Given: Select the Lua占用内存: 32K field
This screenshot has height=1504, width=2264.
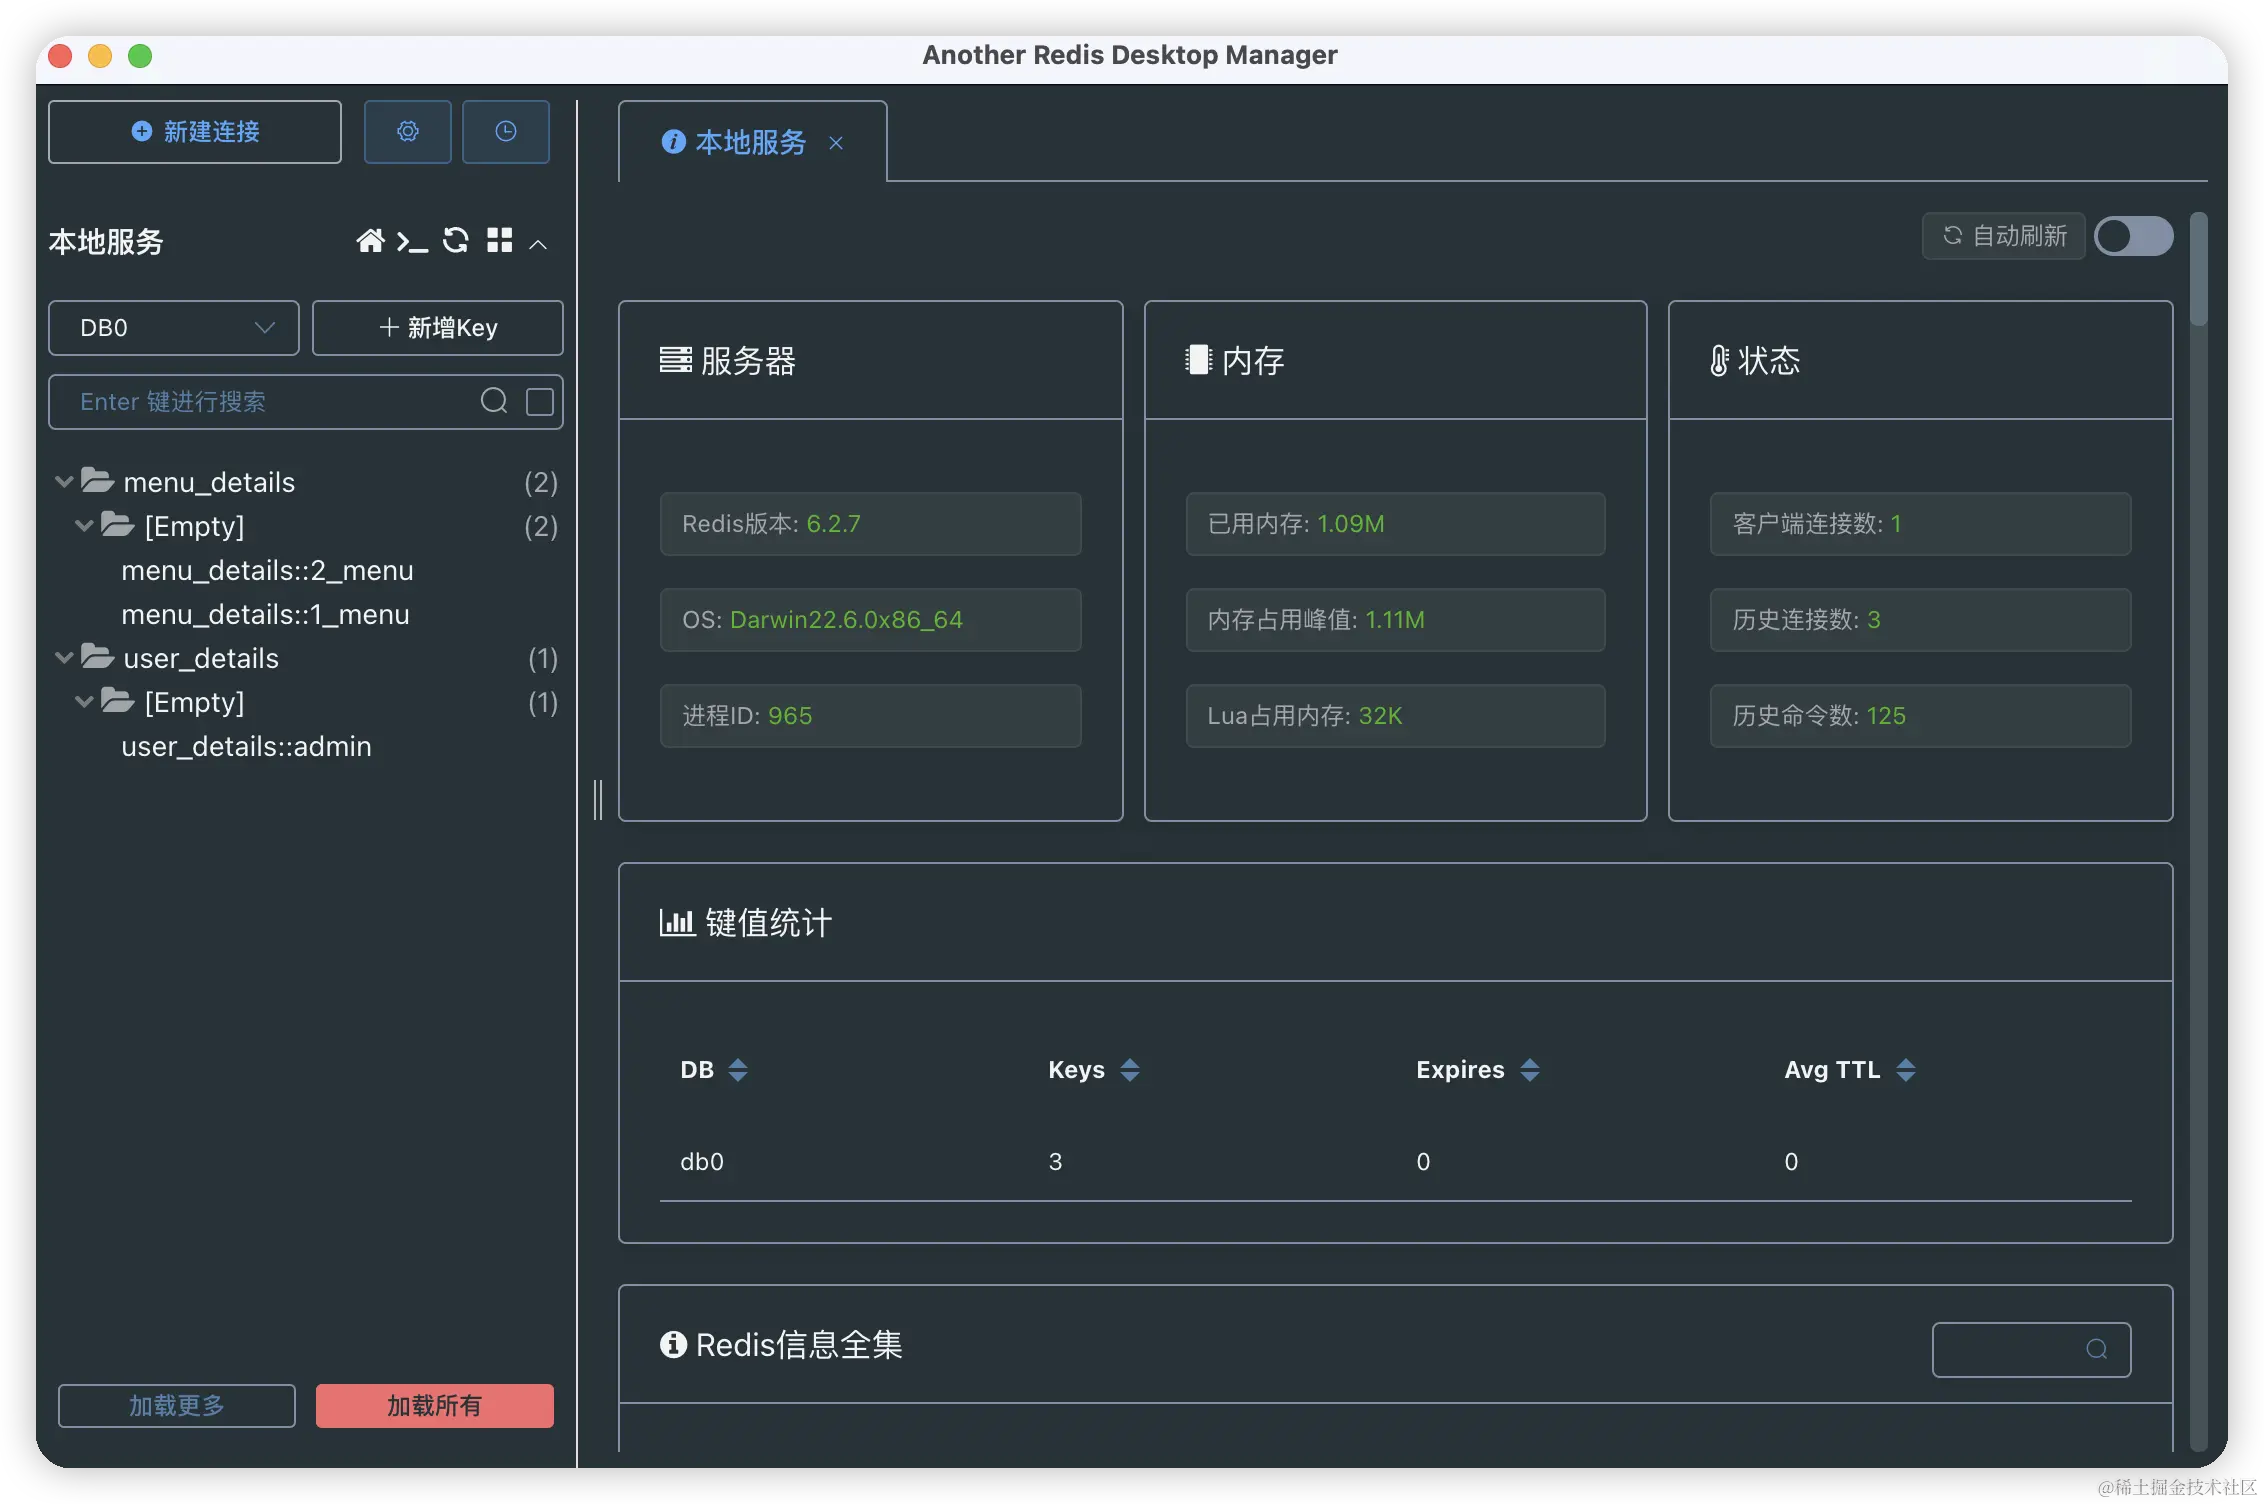Looking at the screenshot, I should pyautogui.click(x=1396, y=715).
